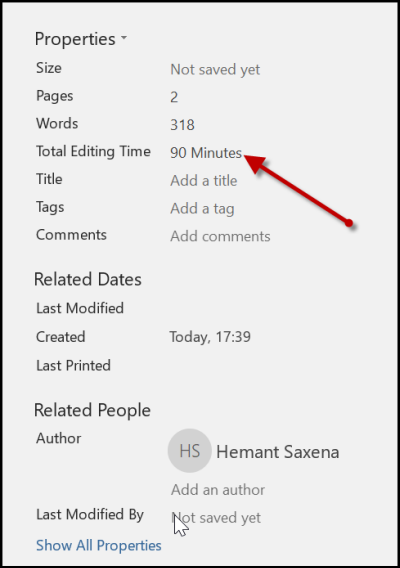Click the Related Dates heading
Viewport: 400px width, 568px height.
[88, 279]
